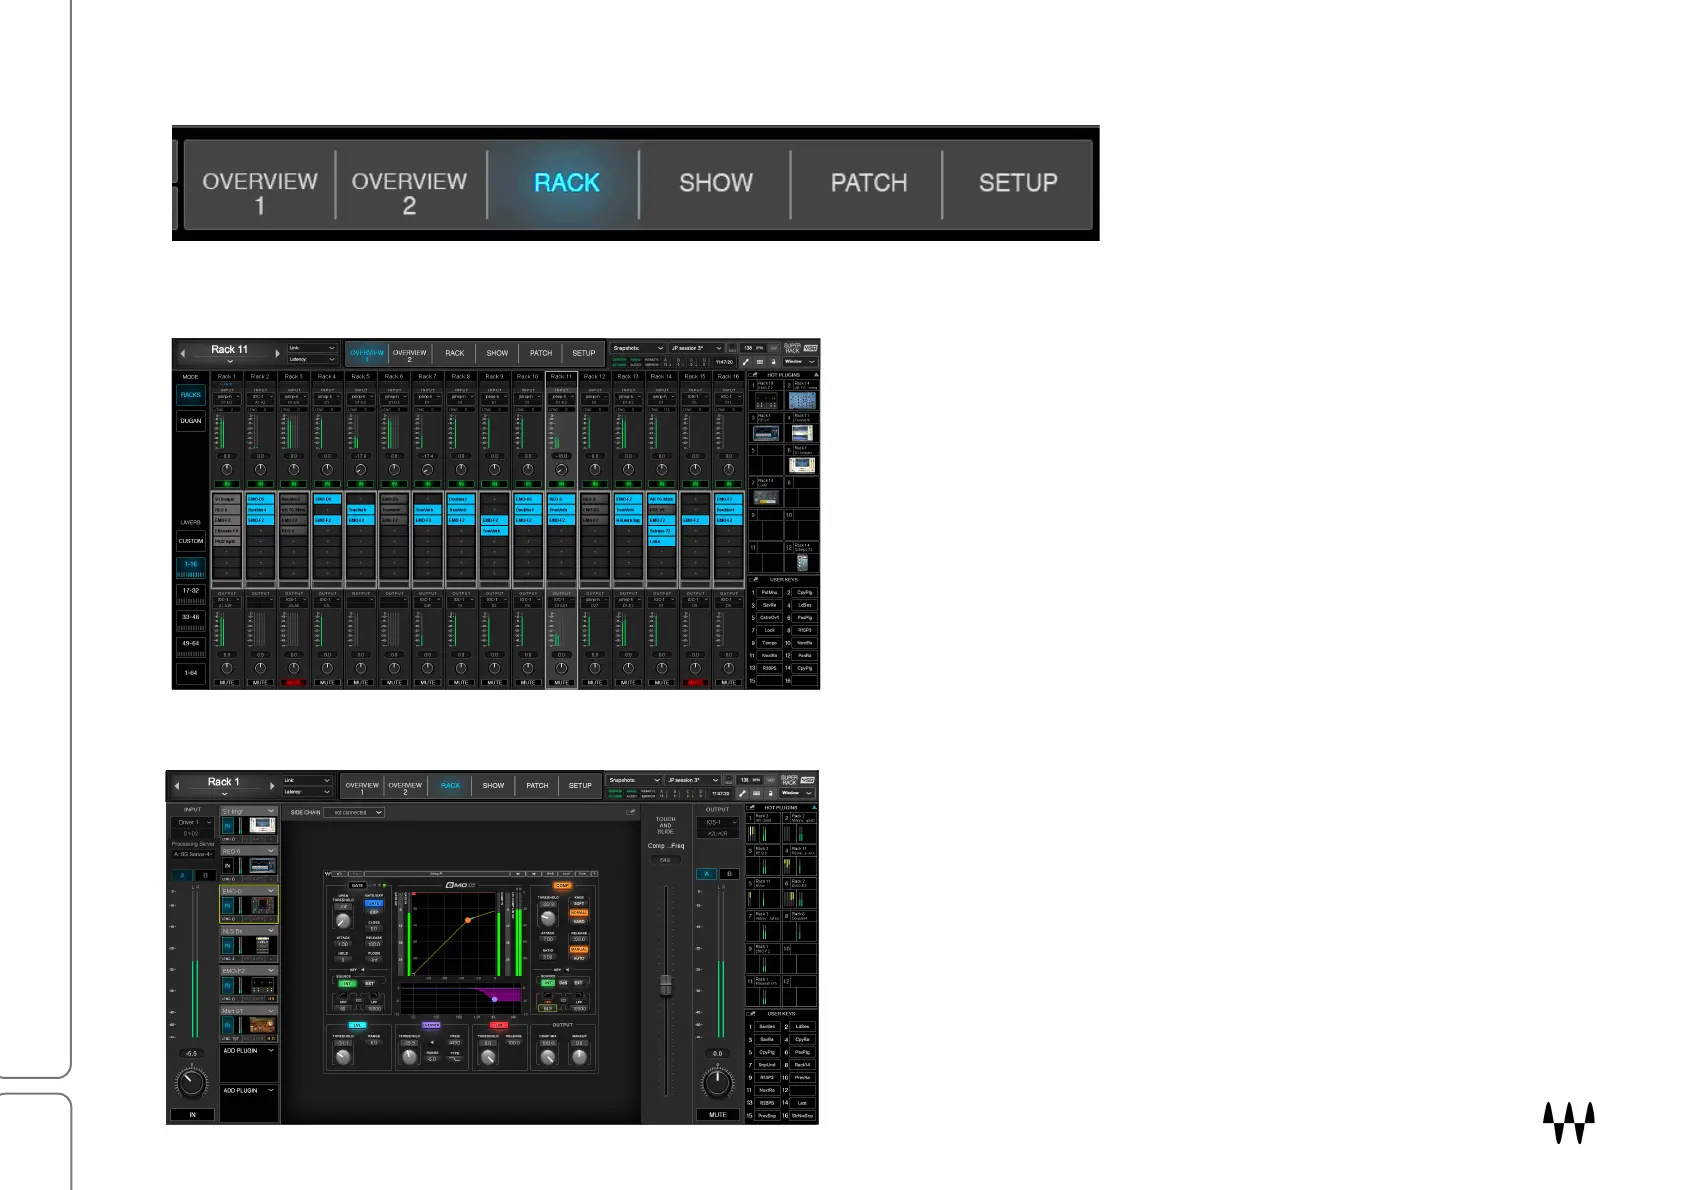The image size is (1682, 1190).
Task: Choose the CUSTOM layer button
Action: coord(191,541)
